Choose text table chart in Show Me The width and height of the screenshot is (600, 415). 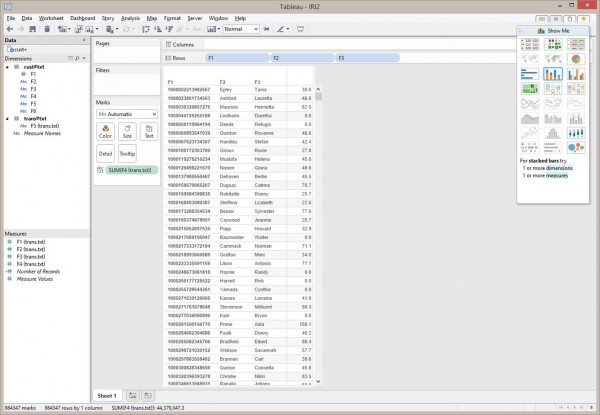coord(530,44)
